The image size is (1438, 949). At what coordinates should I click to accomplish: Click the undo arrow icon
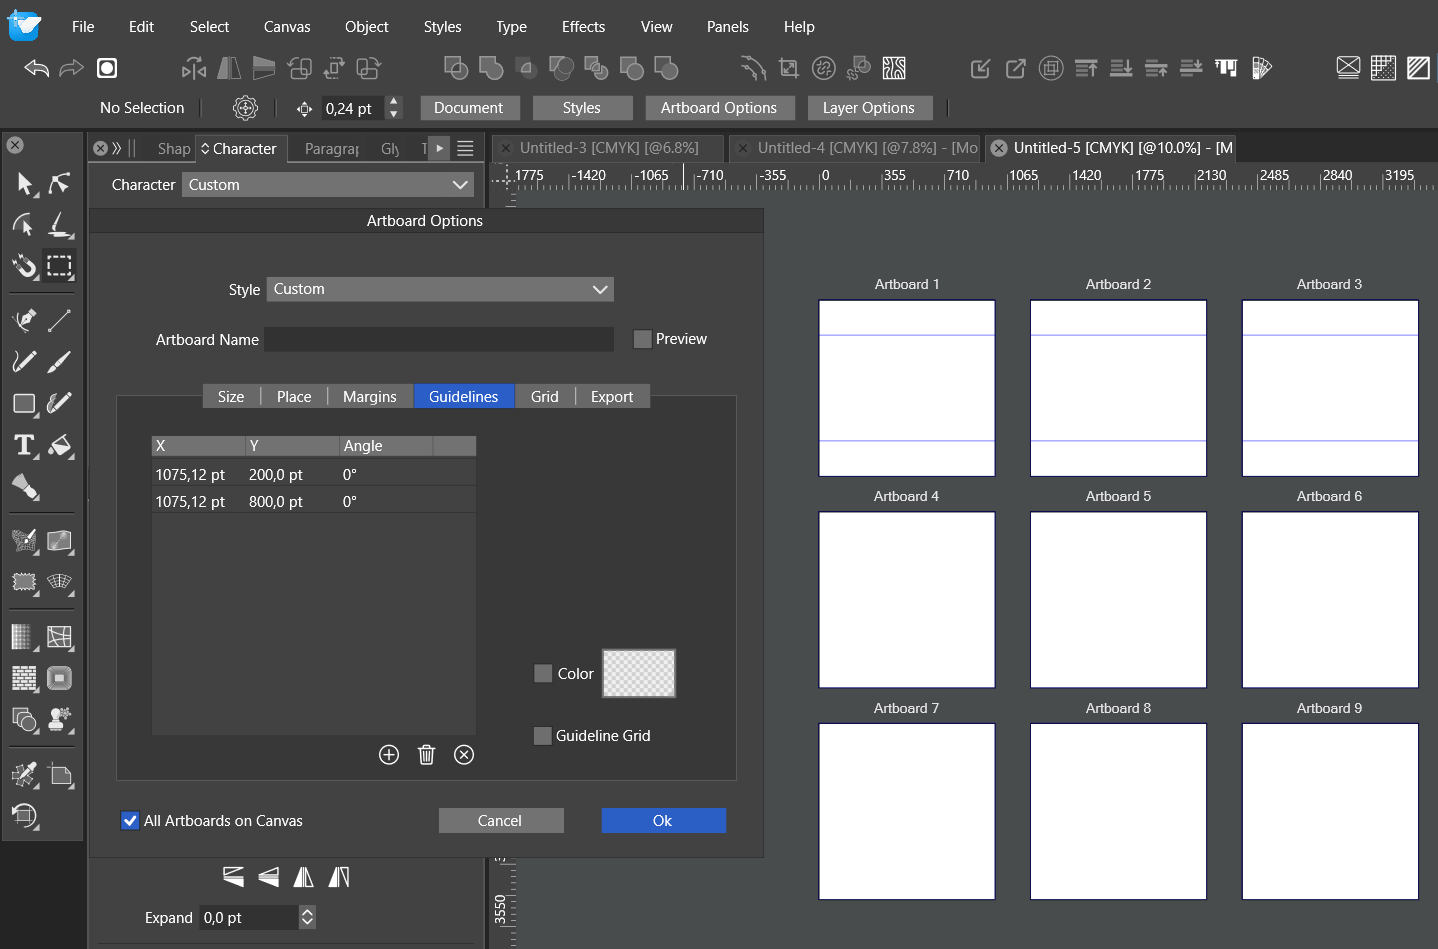[x=37, y=68]
